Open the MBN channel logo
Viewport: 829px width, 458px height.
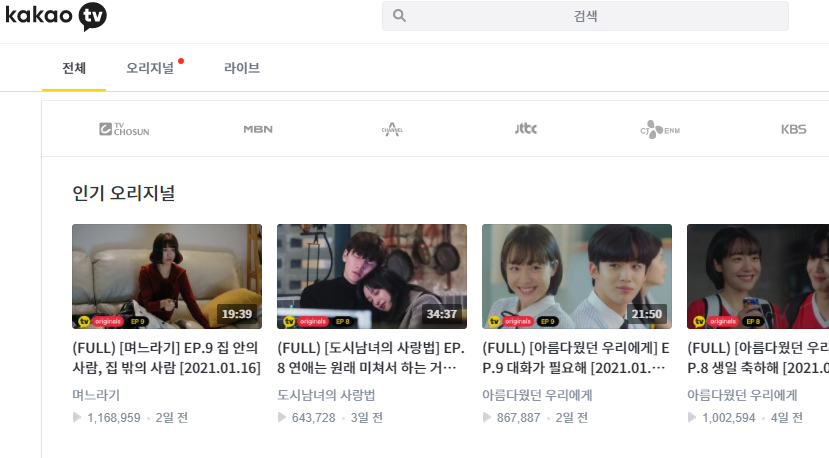point(258,129)
